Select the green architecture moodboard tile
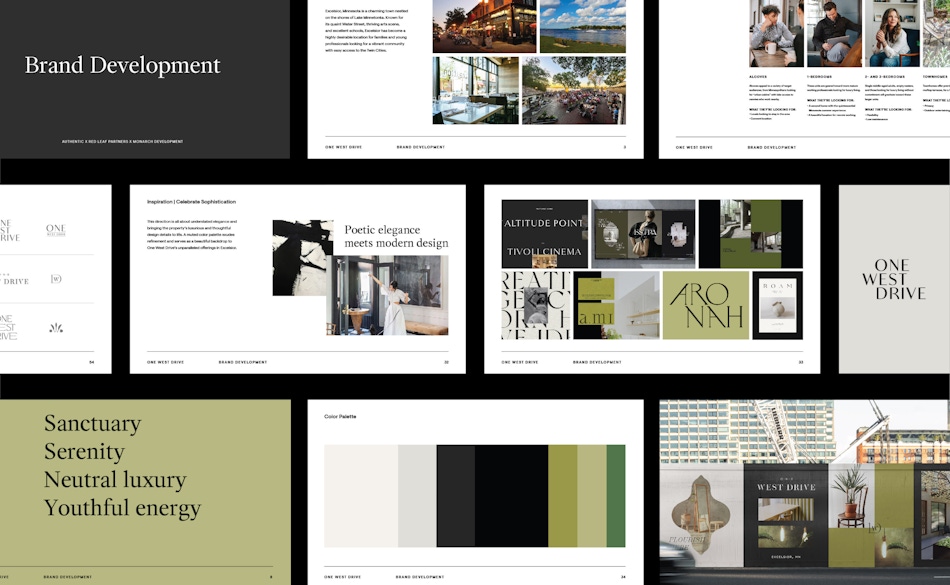Viewport: 950px width, 585px height. pyautogui.click(x=751, y=234)
